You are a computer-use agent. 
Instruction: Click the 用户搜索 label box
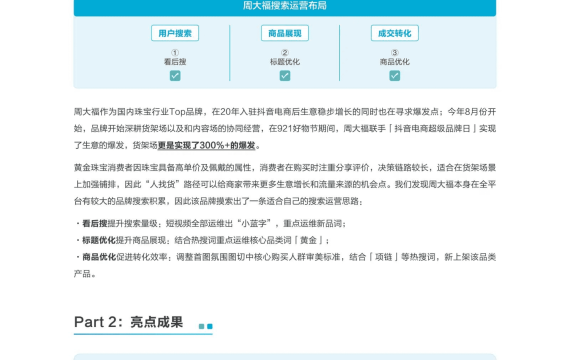(x=175, y=33)
